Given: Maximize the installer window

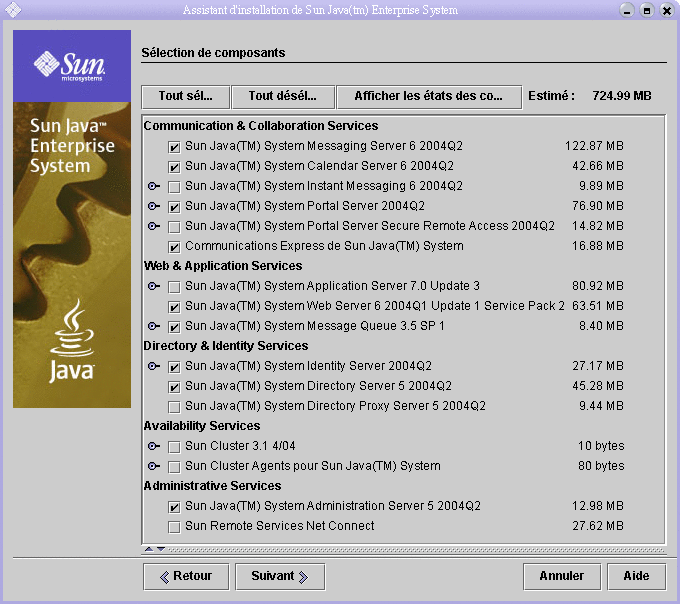Looking at the screenshot, I should [x=647, y=10].
